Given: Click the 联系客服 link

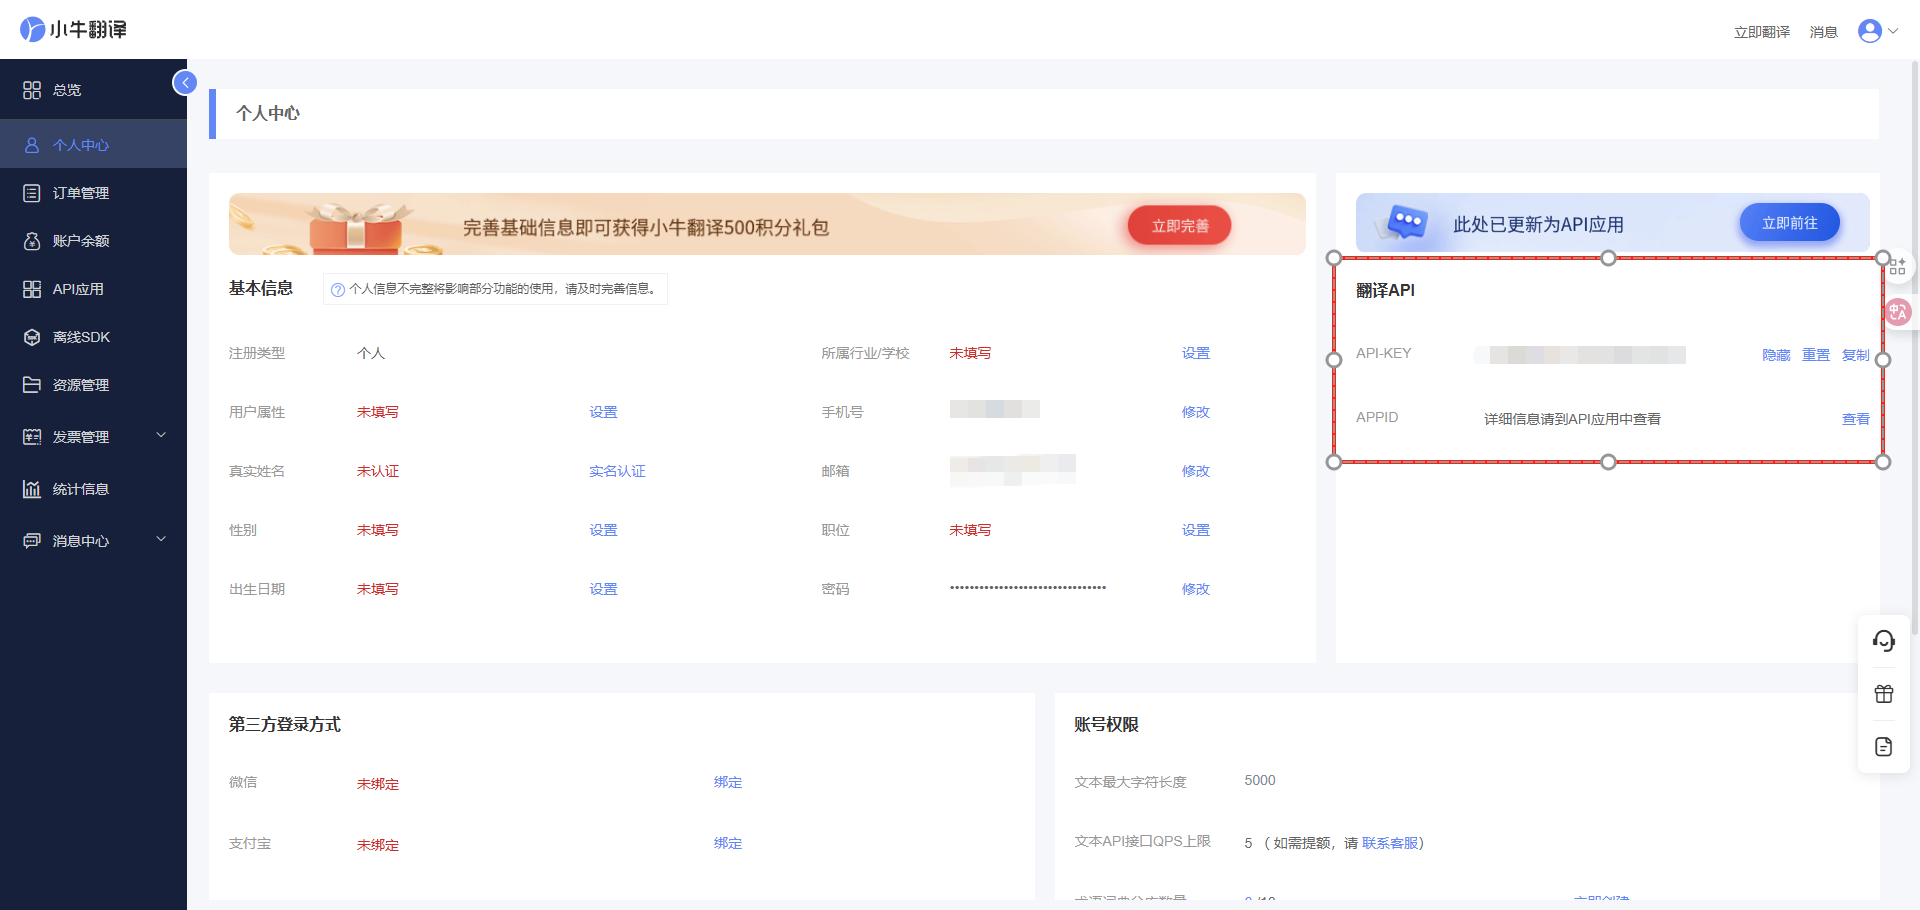Looking at the screenshot, I should point(1390,843).
